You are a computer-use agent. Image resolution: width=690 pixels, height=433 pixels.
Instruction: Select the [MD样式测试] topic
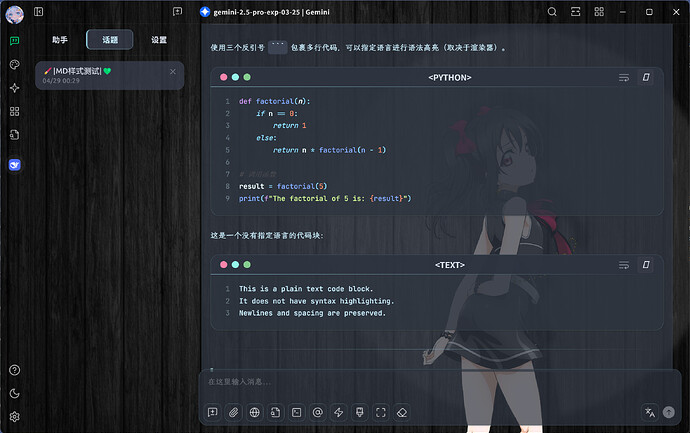[x=110, y=75]
